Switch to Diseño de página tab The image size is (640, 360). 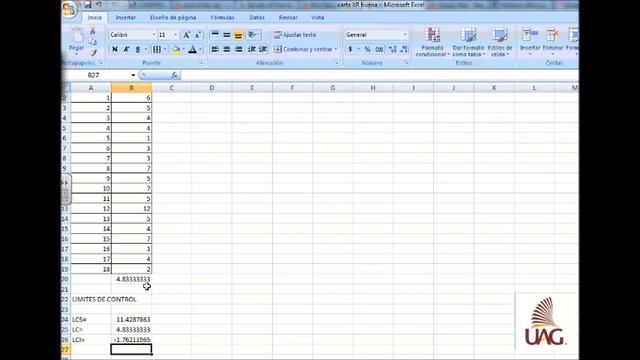pyautogui.click(x=173, y=18)
